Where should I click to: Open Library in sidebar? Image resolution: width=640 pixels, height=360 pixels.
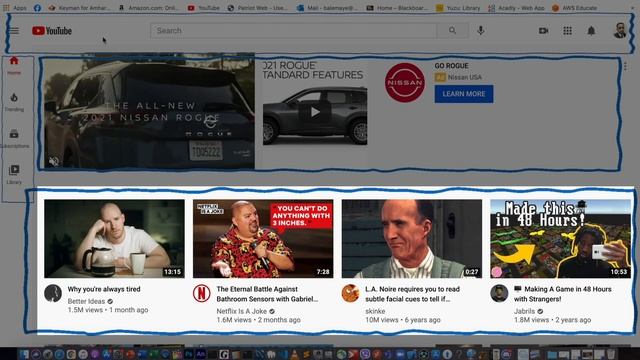coord(14,175)
